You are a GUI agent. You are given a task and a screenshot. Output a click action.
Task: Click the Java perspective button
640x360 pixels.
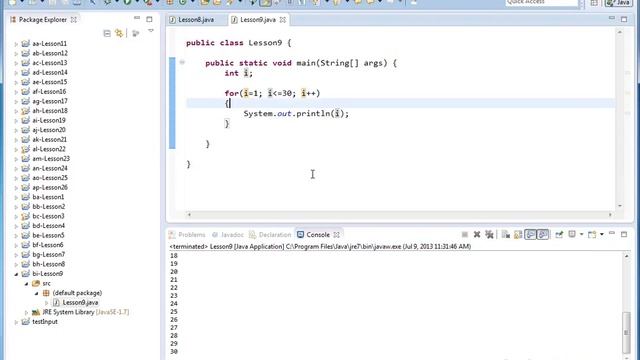pos(618,3)
